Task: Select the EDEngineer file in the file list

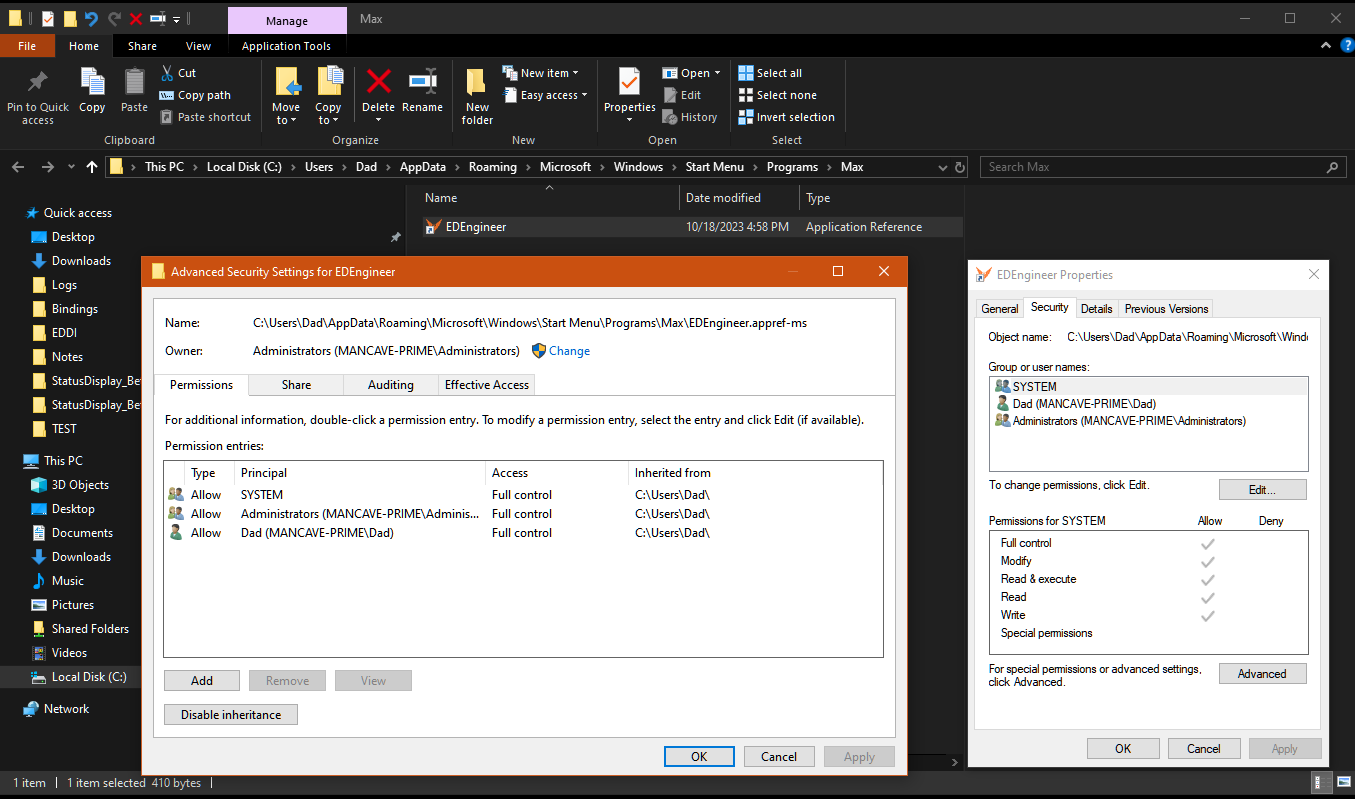Action: coord(691,227)
